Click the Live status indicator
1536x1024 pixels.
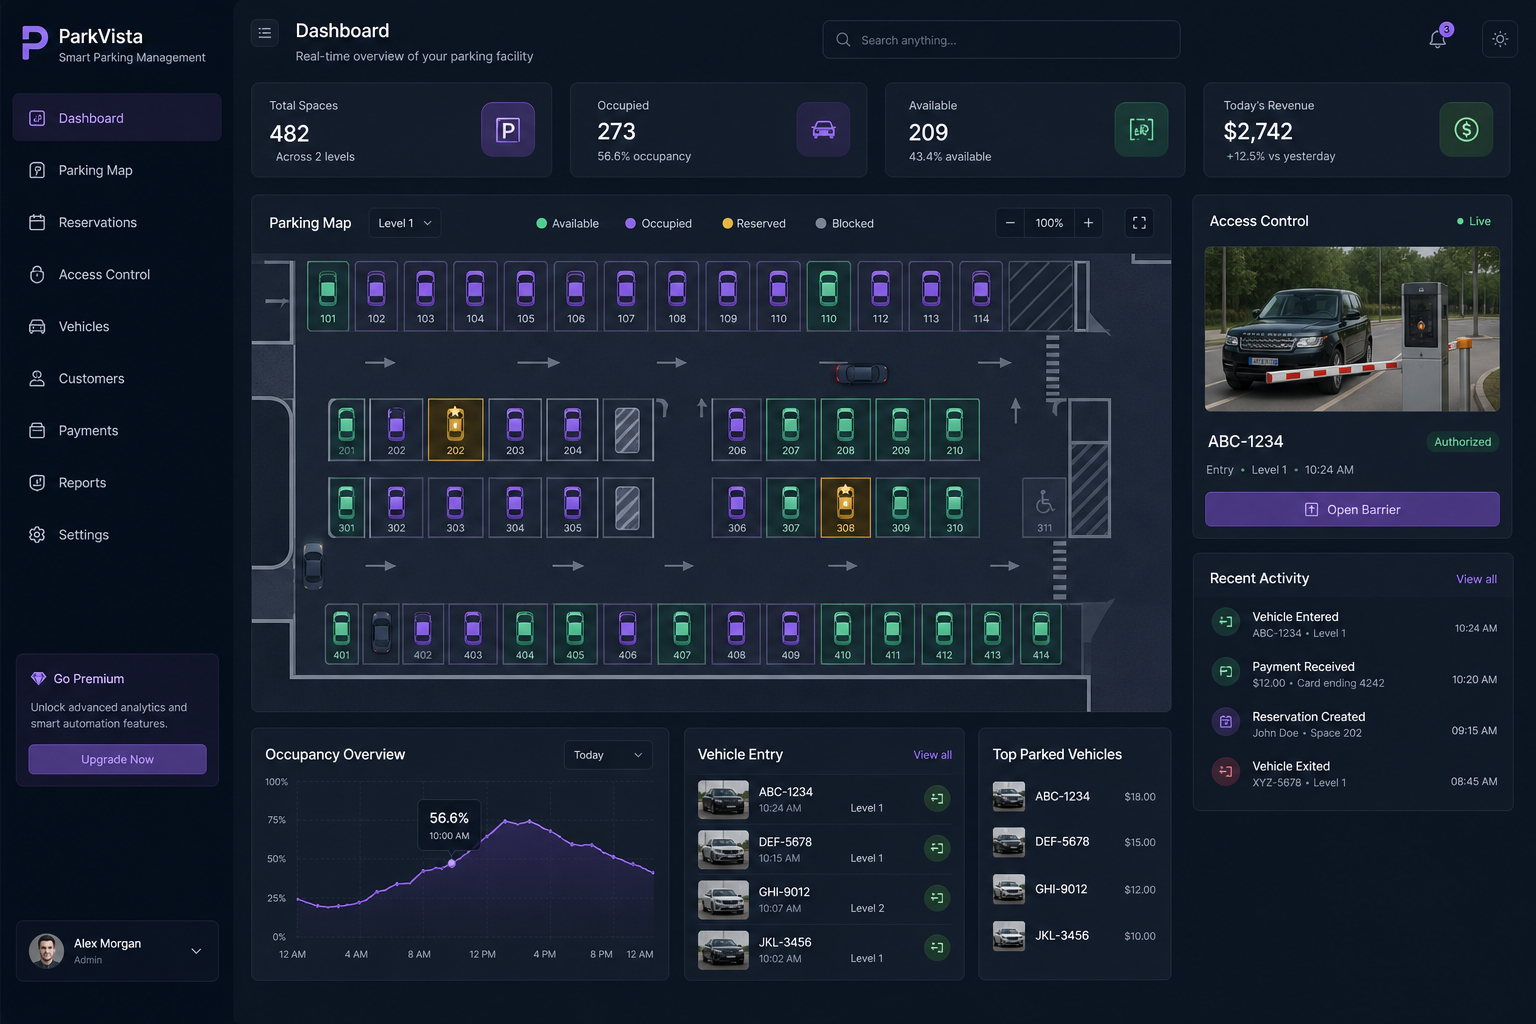[1474, 222]
